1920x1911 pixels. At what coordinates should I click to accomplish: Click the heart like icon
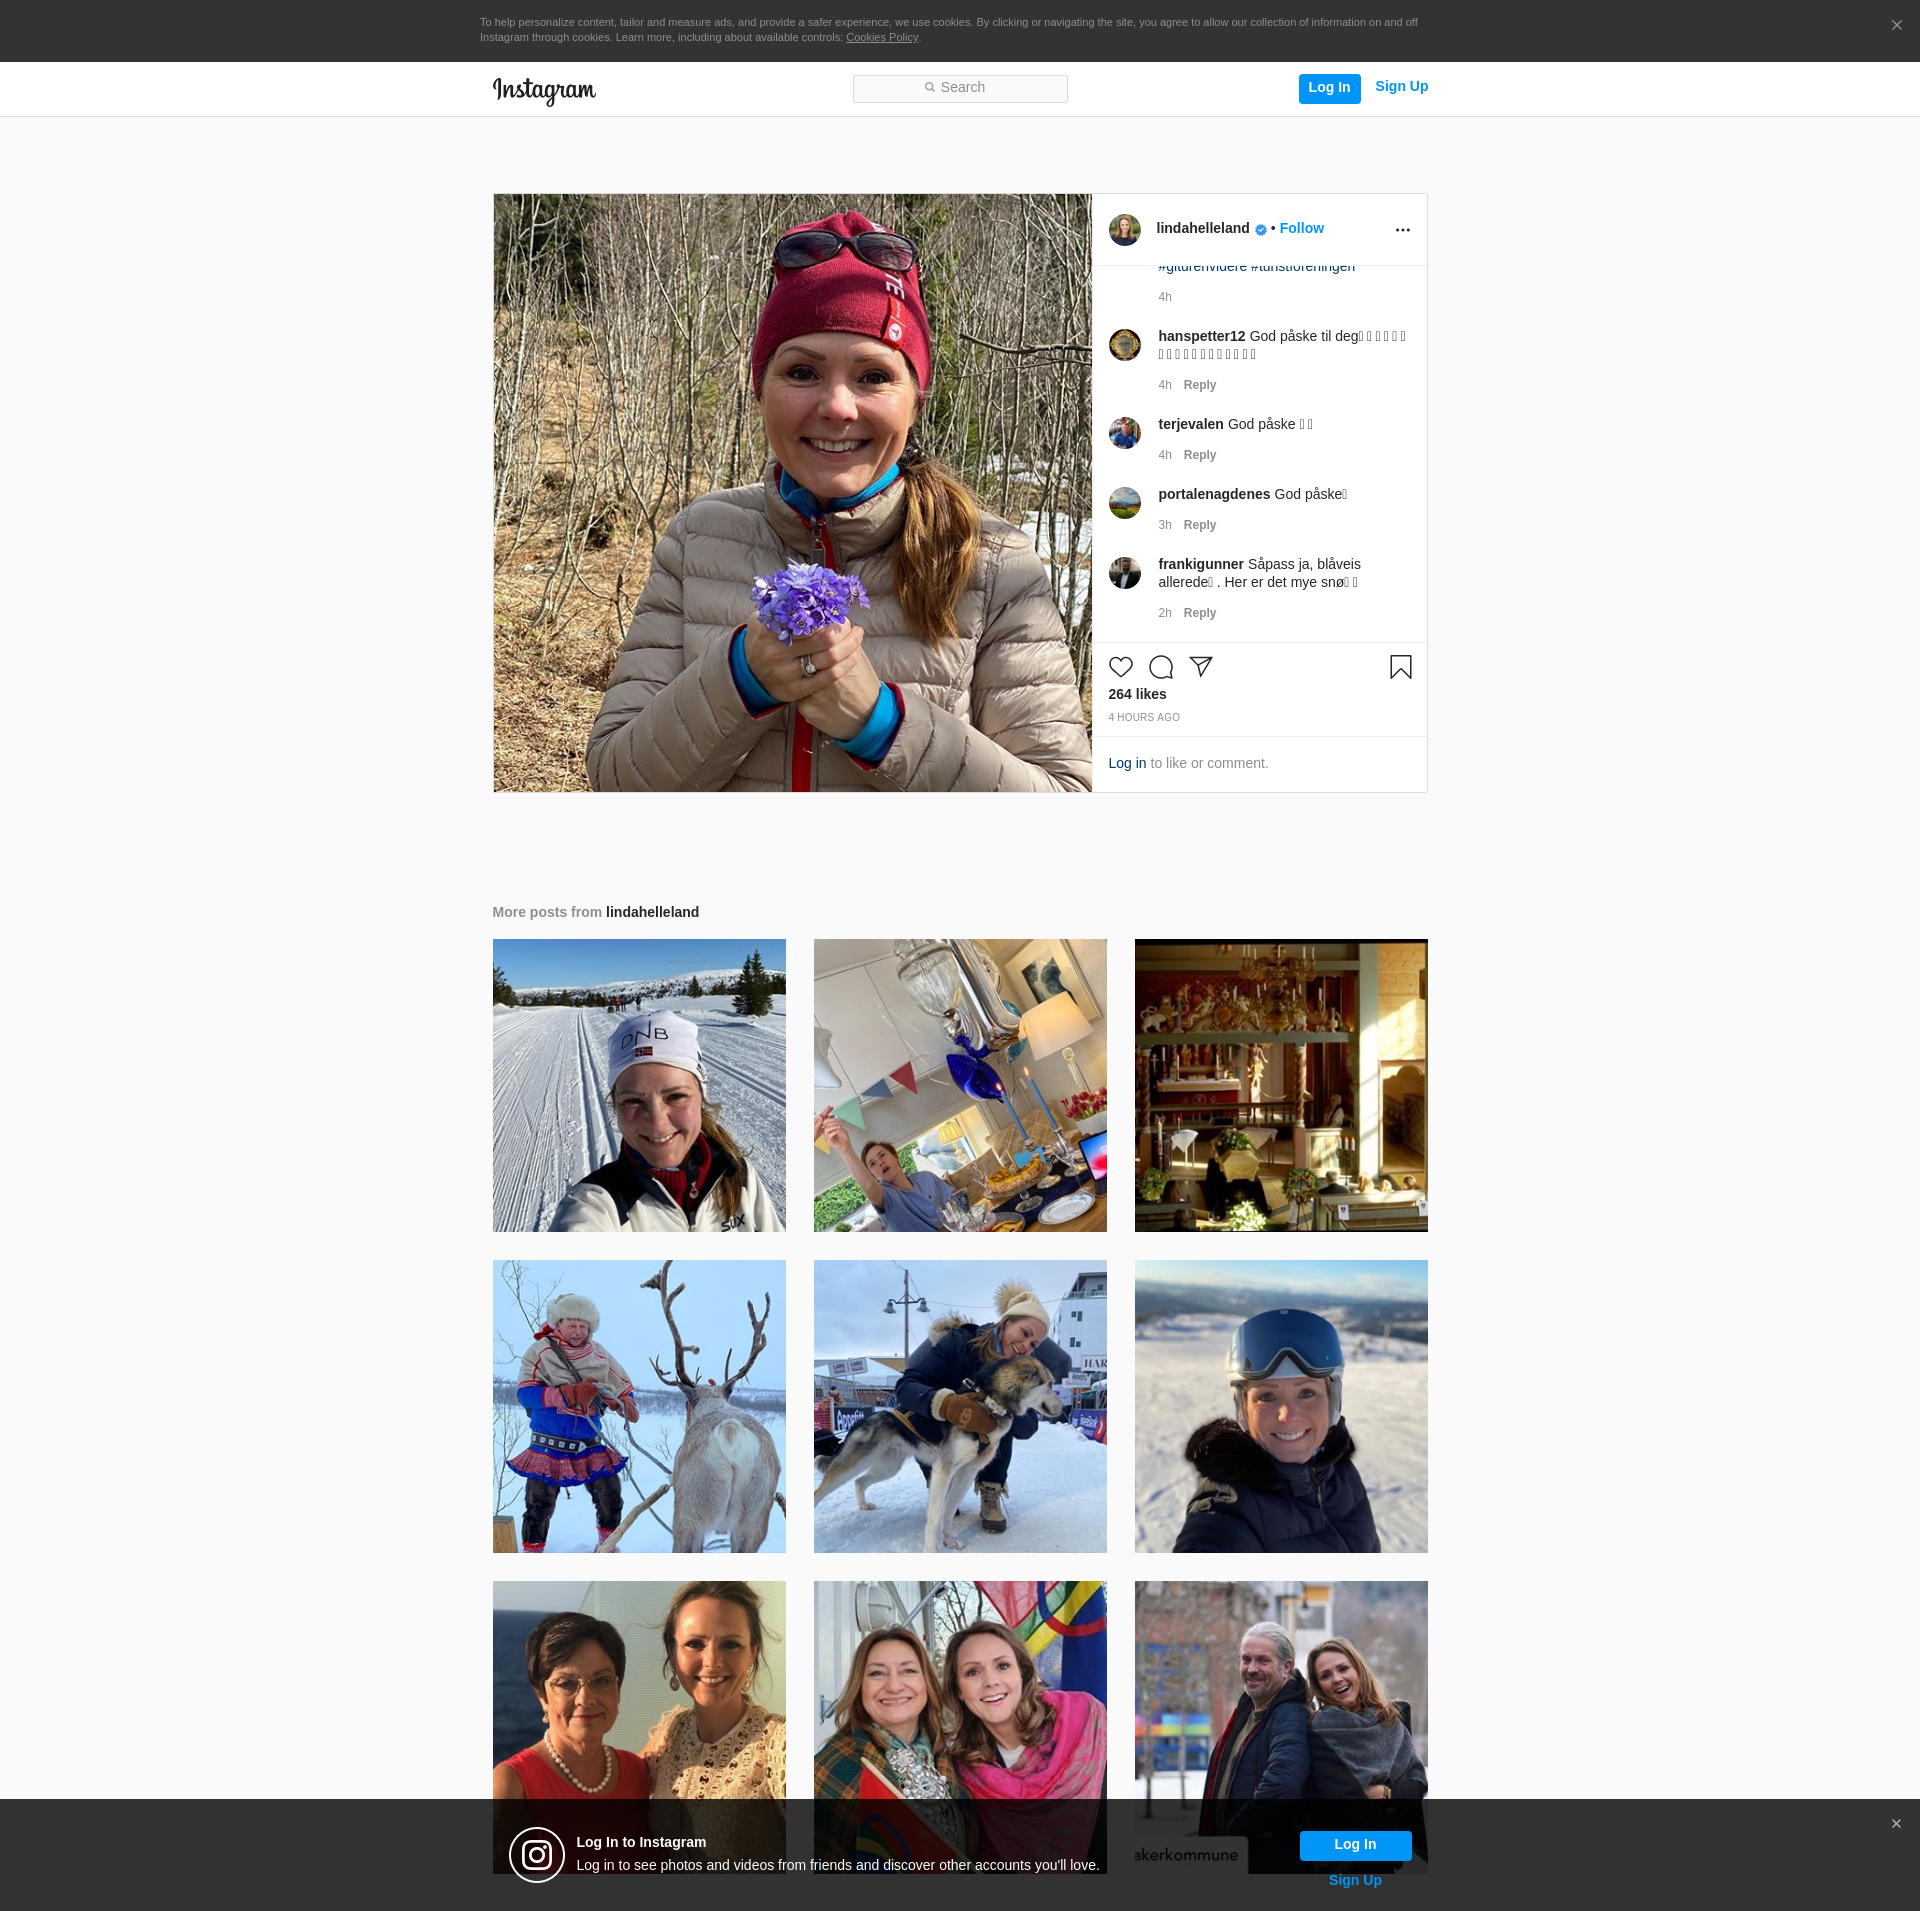point(1120,667)
